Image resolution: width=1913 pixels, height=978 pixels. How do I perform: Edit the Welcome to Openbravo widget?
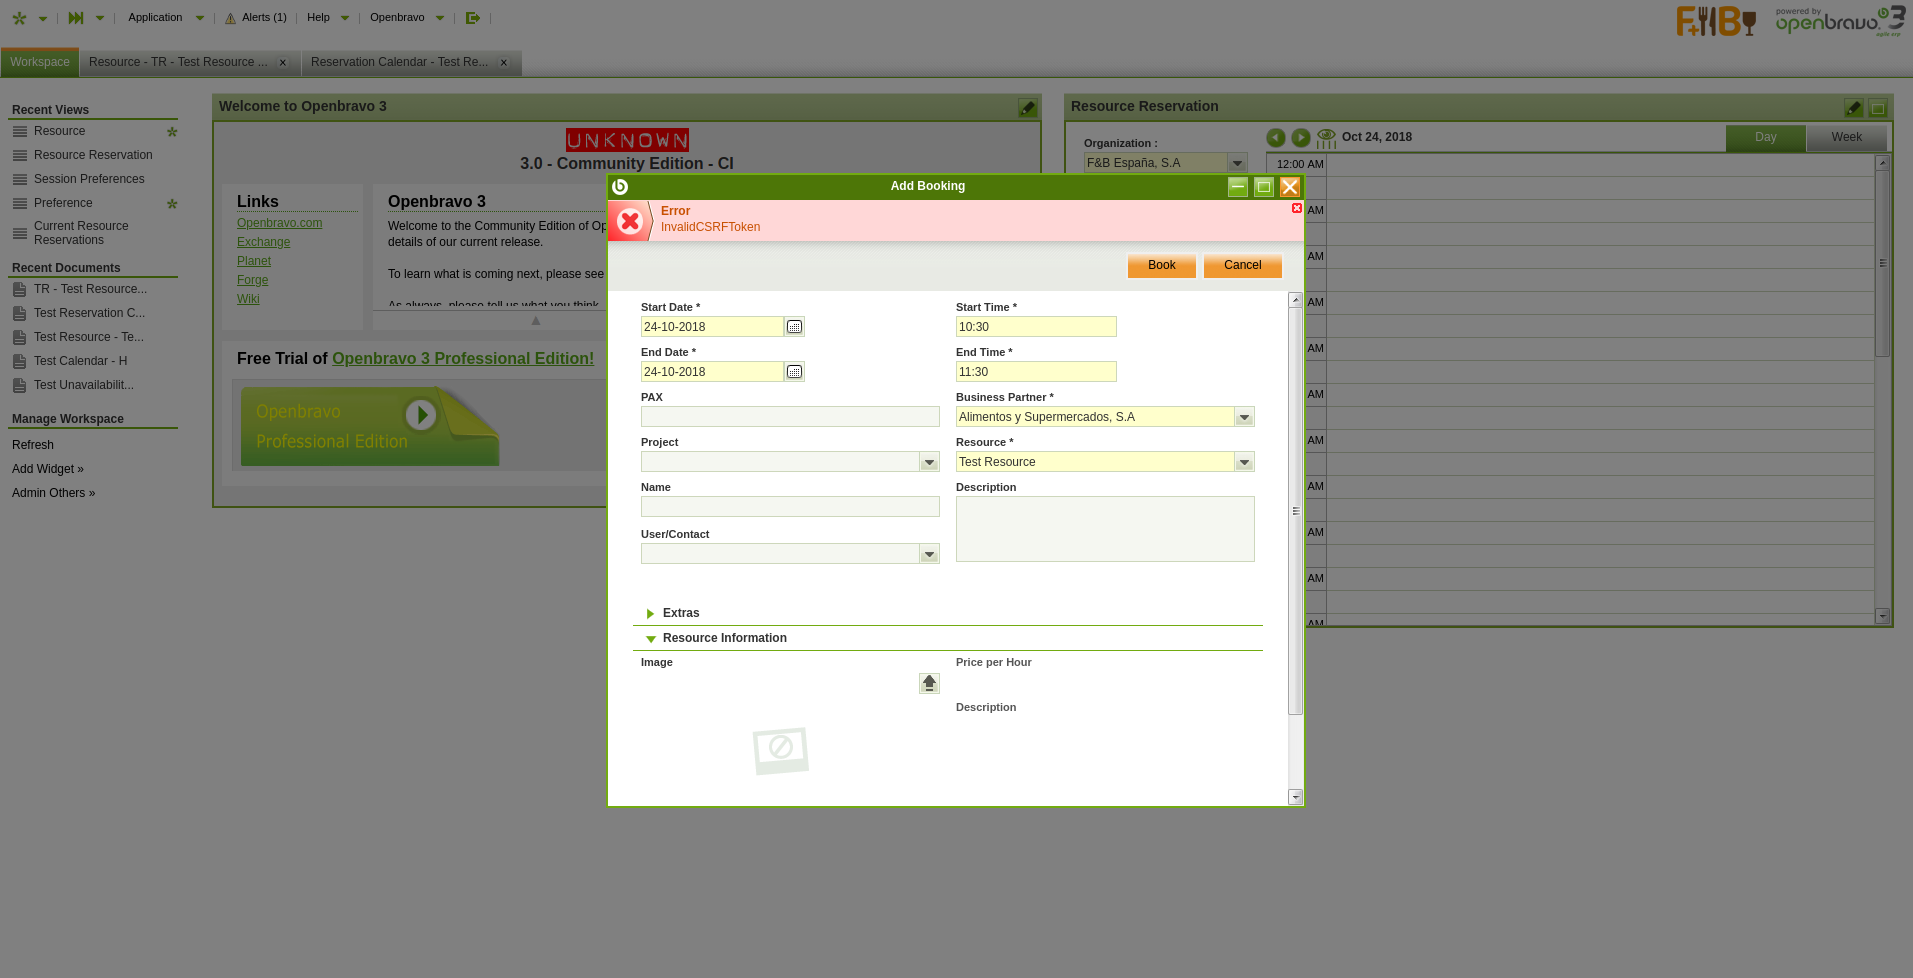pos(1027,108)
